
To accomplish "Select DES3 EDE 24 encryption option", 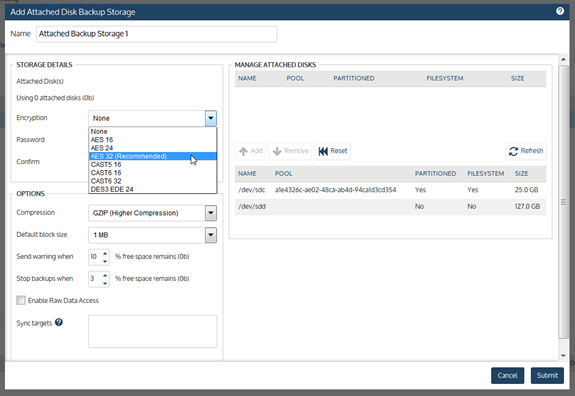I will pos(153,189).
